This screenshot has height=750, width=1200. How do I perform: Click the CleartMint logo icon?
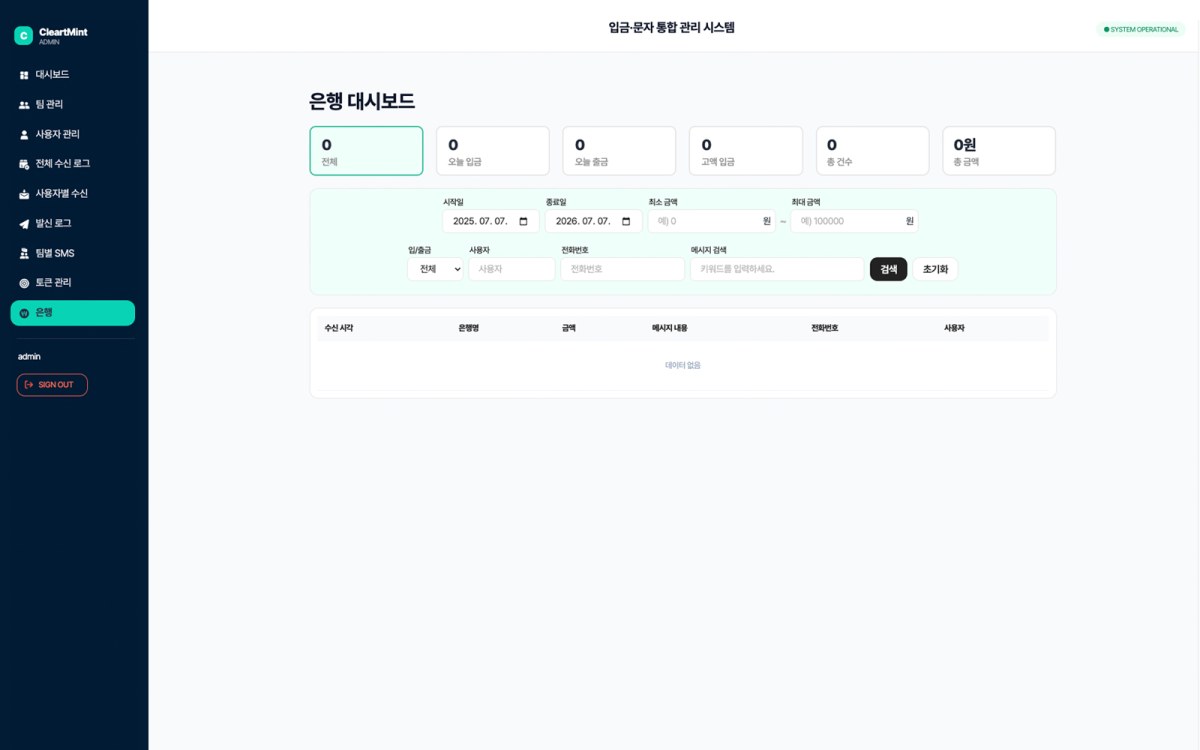tap(23, 36)
